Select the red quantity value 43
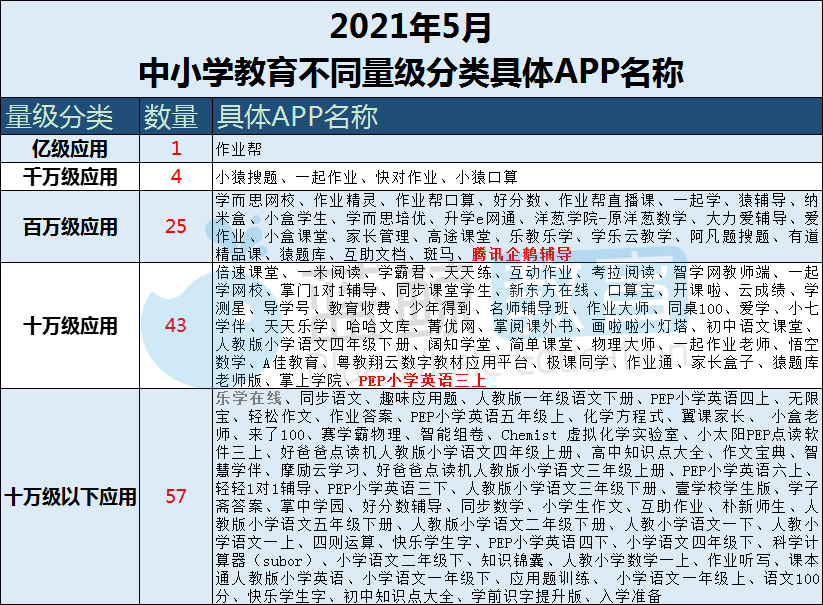 pyautogui.click(x=176, y=326)
